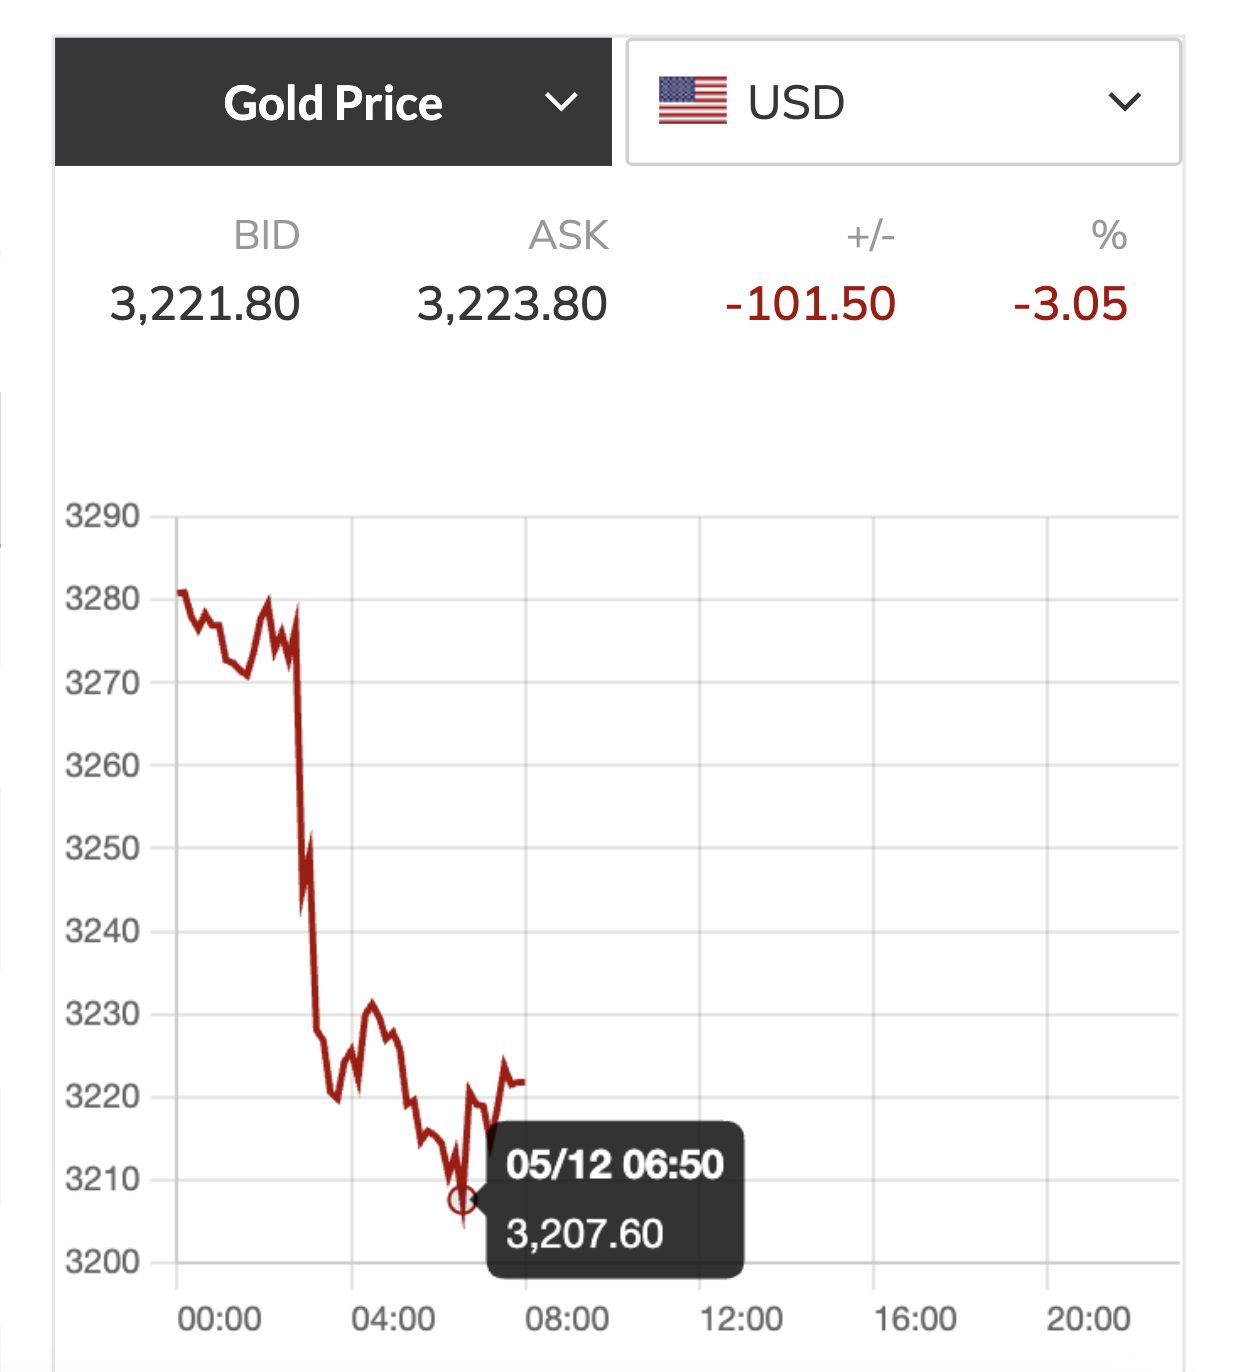Image resolution: width=1256 pixels, height=1372 pixels.
Task: Click the ASK column header
Action: 568,236
